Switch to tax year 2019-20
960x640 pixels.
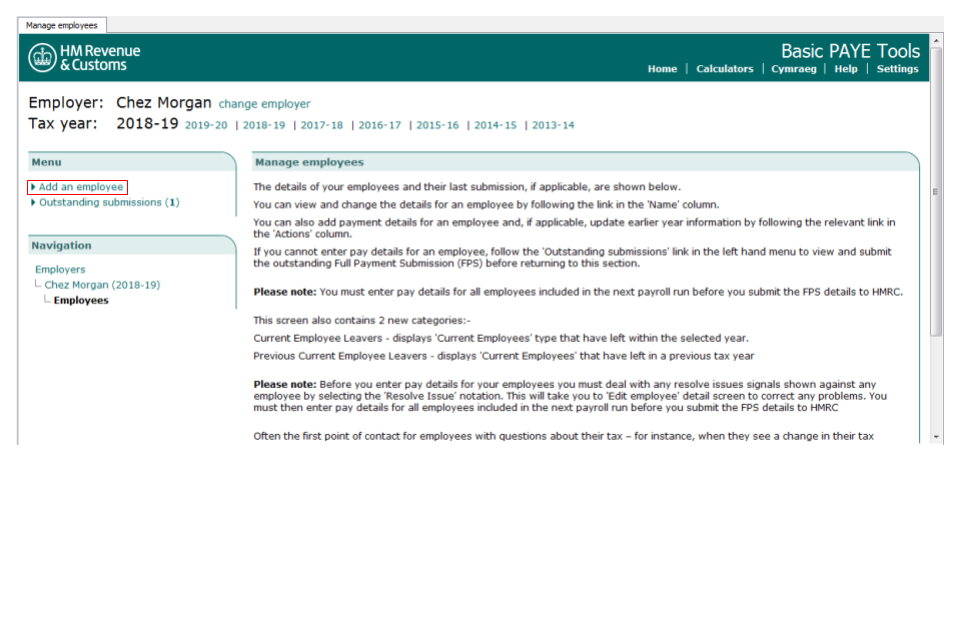click(x=206, y=126)
